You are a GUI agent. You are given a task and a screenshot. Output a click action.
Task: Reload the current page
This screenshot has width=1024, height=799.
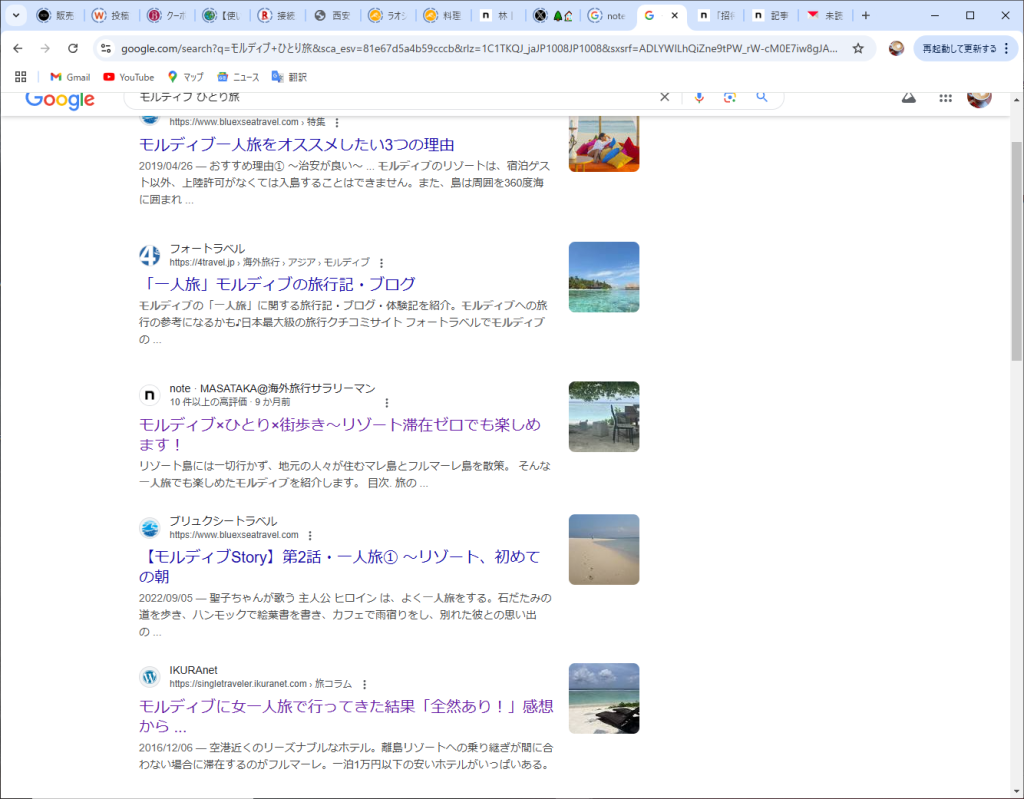click(x=73, y=48)
